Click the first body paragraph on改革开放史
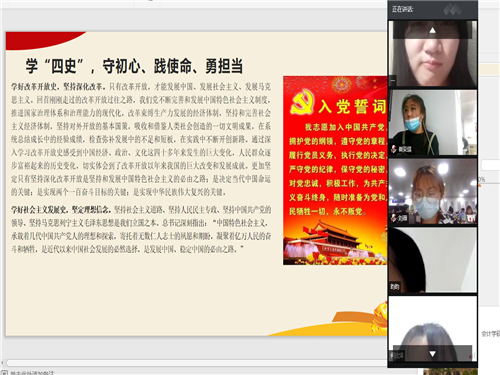 tap(141, 139)
